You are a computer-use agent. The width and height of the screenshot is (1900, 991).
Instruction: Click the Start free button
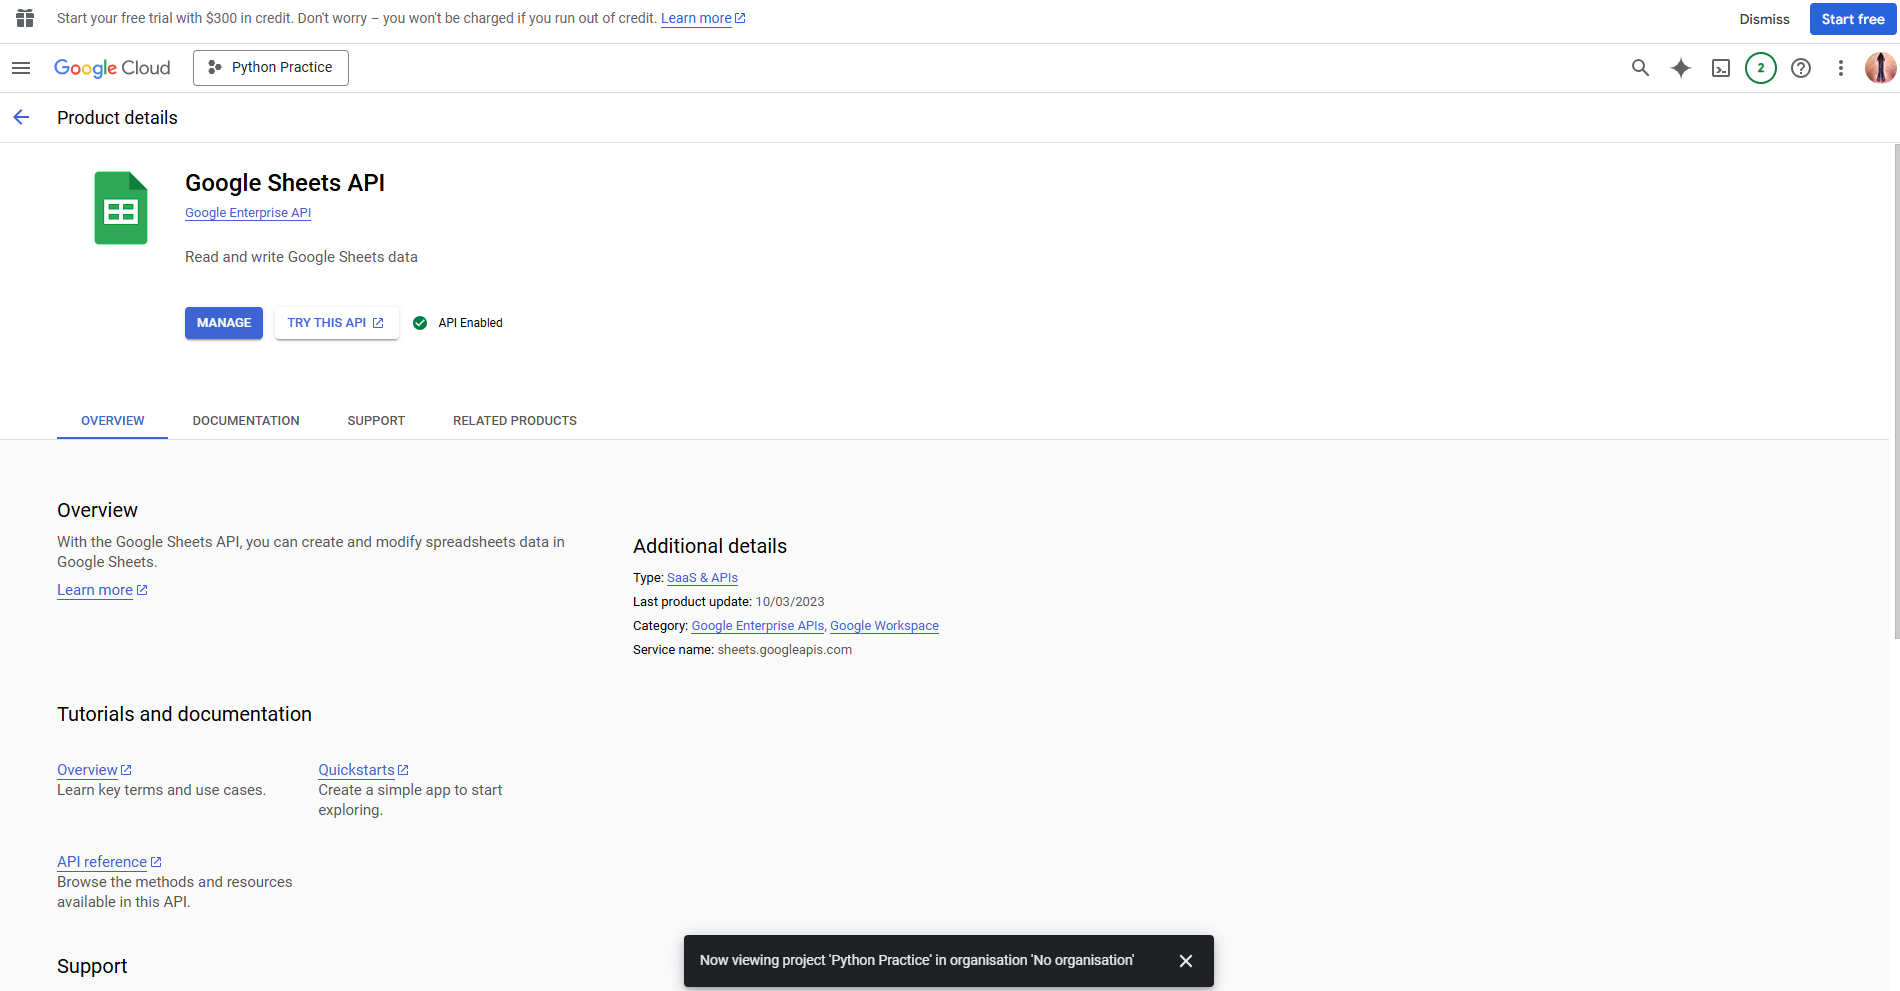[1853, 19]
